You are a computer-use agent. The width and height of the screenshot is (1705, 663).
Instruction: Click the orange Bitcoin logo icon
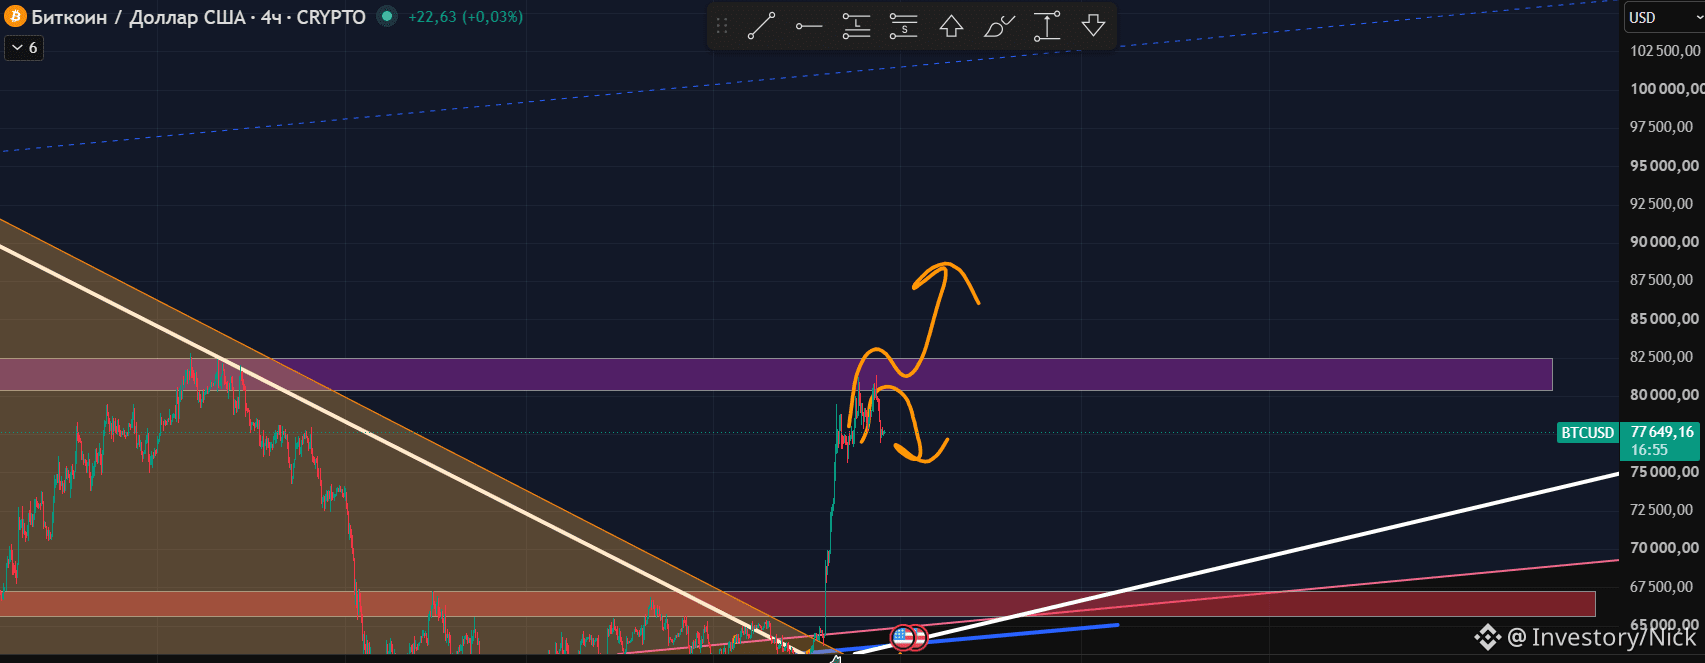point(15,17)
